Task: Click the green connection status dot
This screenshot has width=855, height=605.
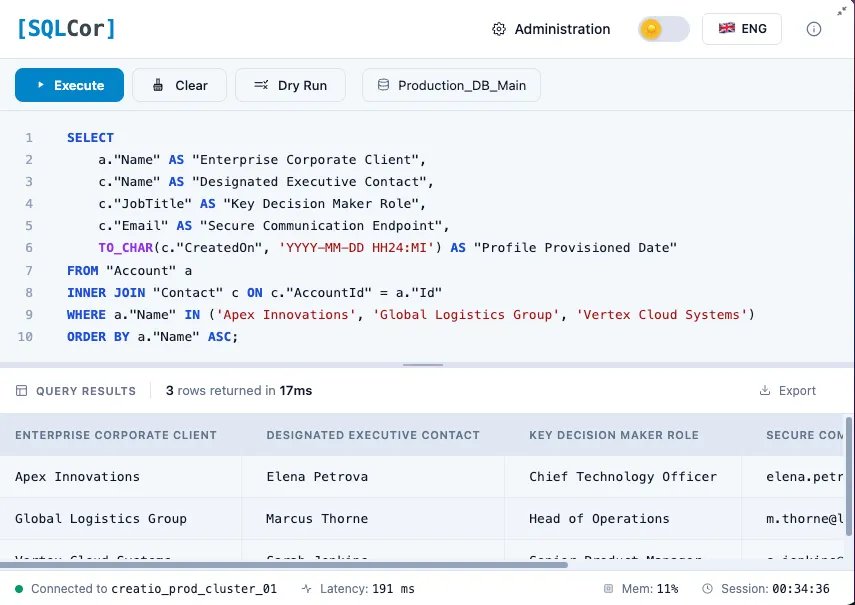Action: 19,589
